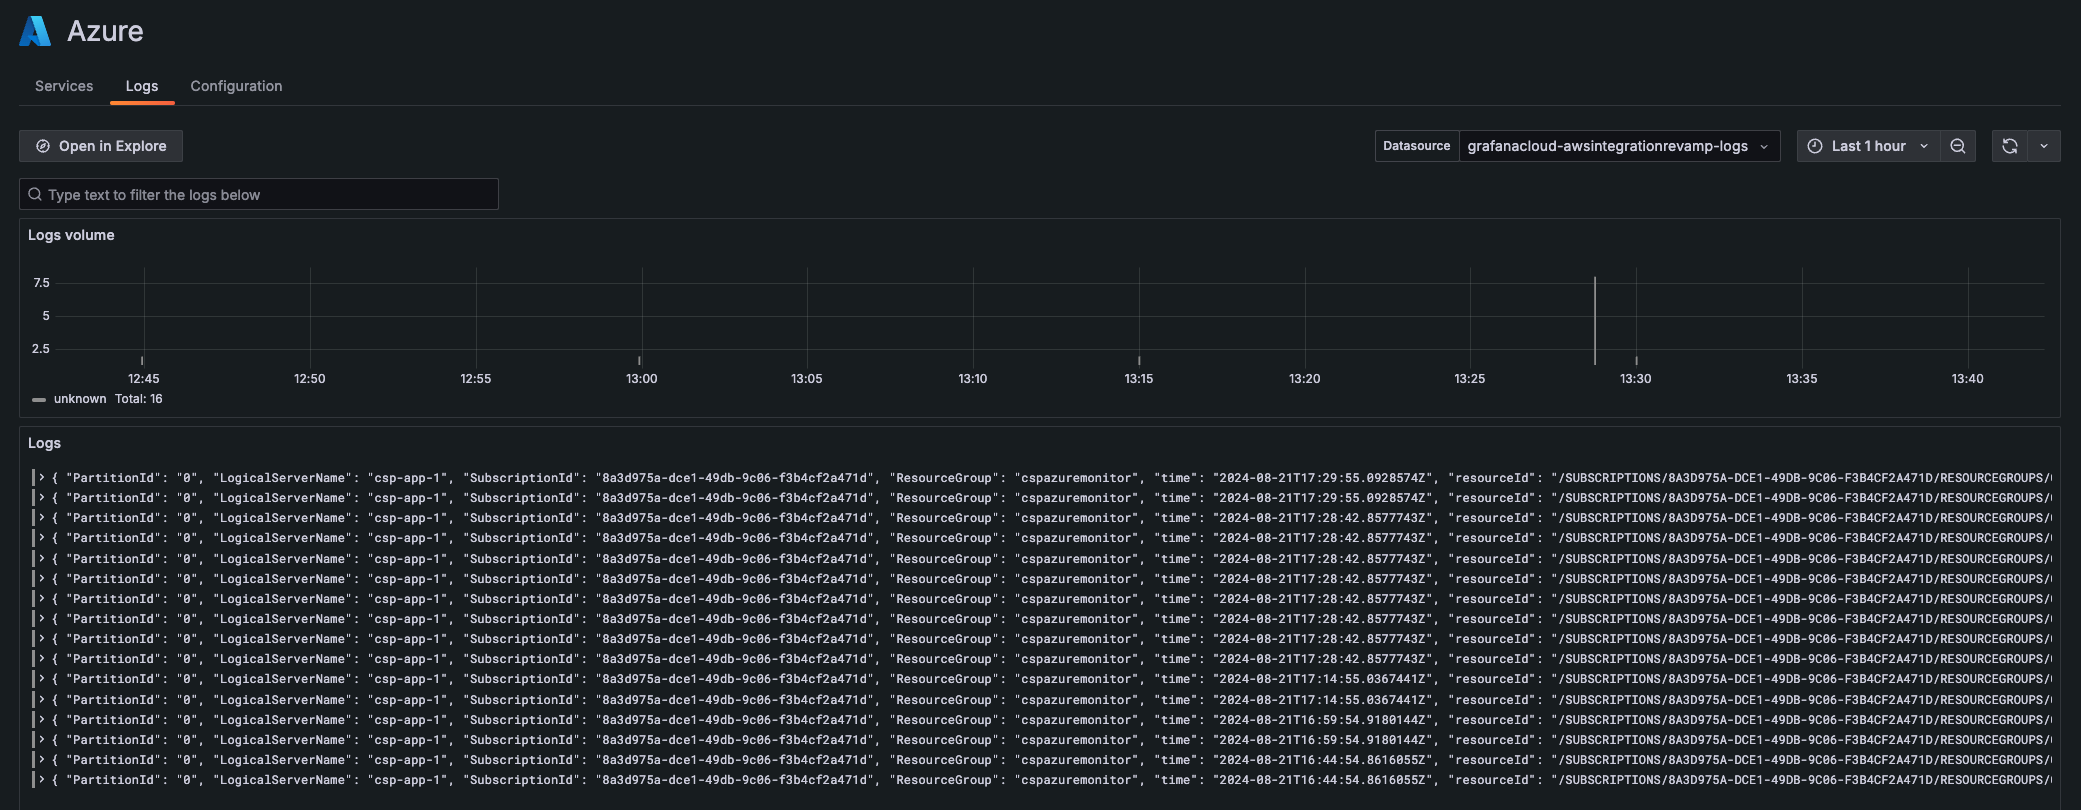Click the Azure logo icon
The width and height of the screenshot is (2081, 810).
35,31
